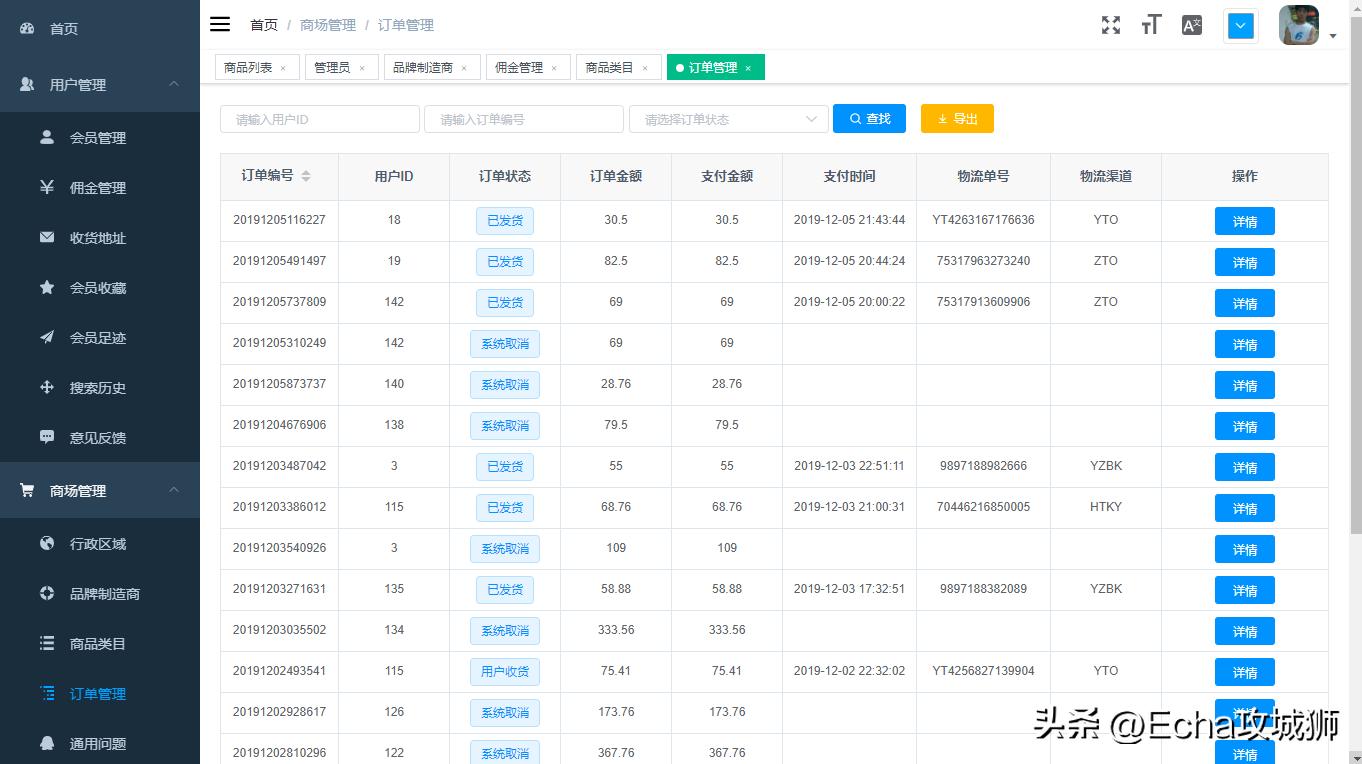This screenshot has height=764, width=1362.
Task: Close the 订单管理 active tab
Action: 748,68
